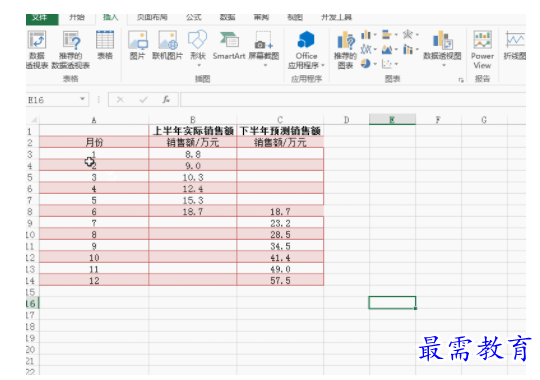The height and width of the screenshot is (380, 540).
Task: Confirm the formula bar entry
Action: 143,100
